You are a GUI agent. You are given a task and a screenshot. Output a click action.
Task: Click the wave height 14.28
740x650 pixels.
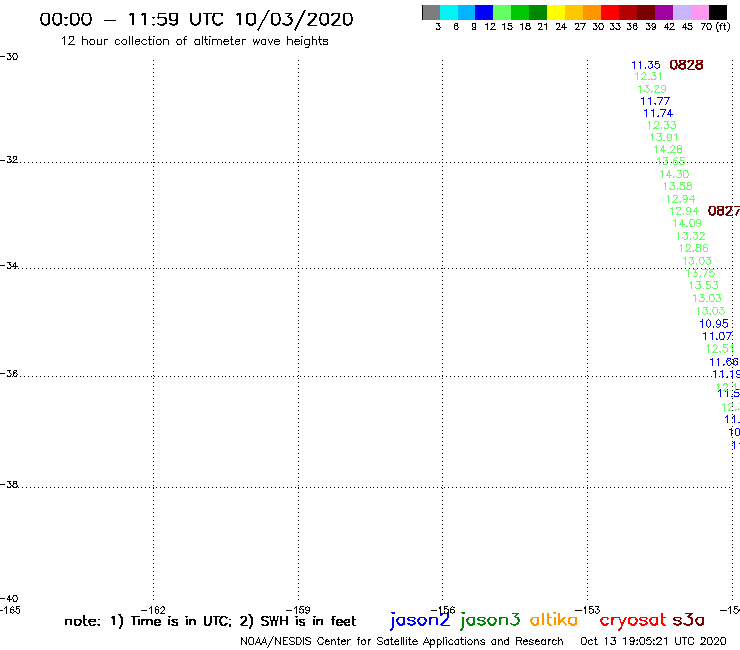click(668, 149)
